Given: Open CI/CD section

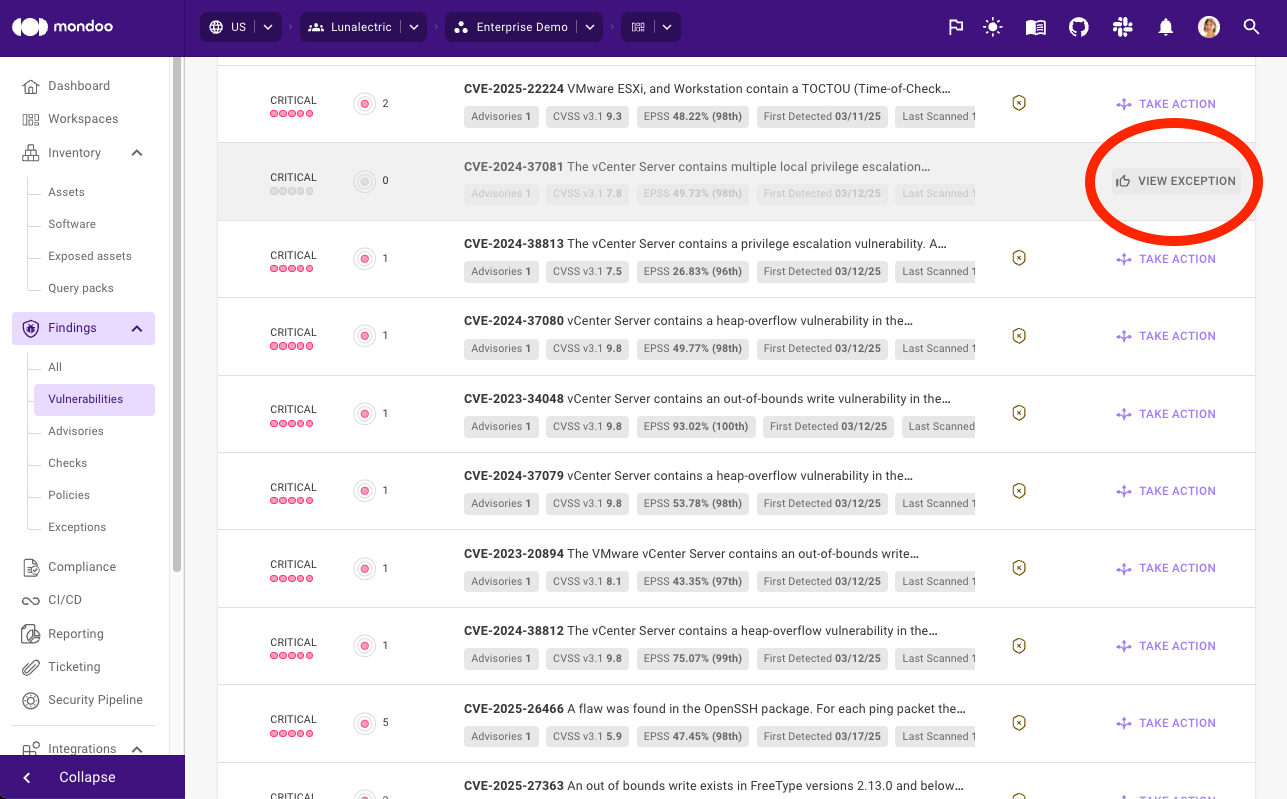Looking at the screenshot, I should (65, 600).
